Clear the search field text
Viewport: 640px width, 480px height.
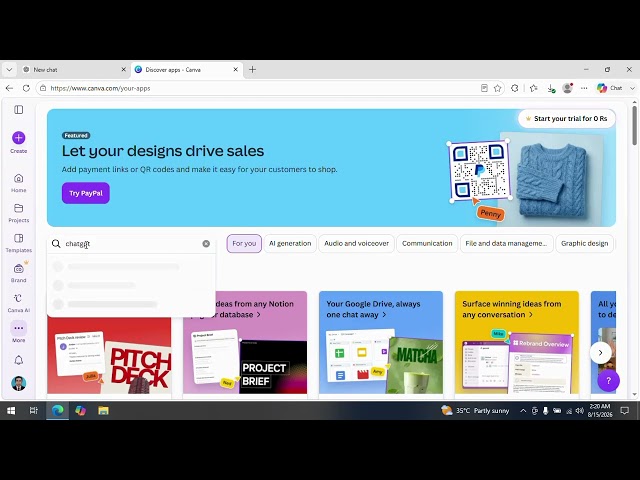click(206, 244)
